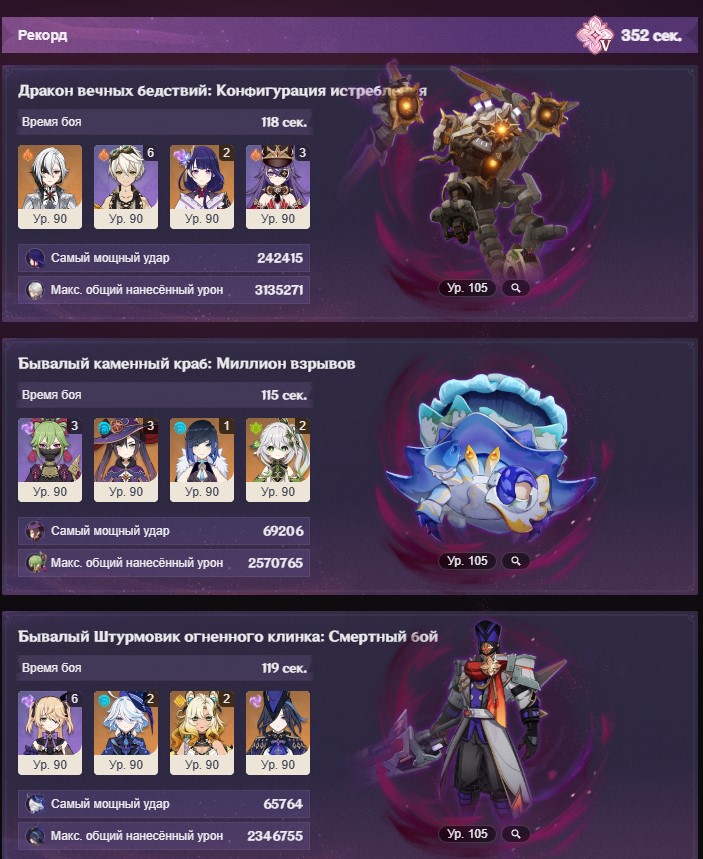
Task: Click the avatar icon beside the 2346755 total damage
Action: pos(35,835)
